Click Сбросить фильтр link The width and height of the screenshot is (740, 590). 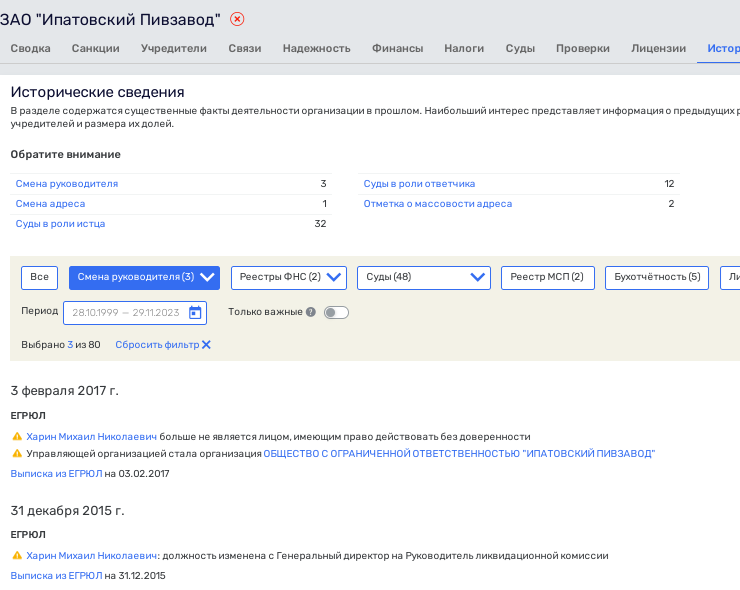pos(157,345)
